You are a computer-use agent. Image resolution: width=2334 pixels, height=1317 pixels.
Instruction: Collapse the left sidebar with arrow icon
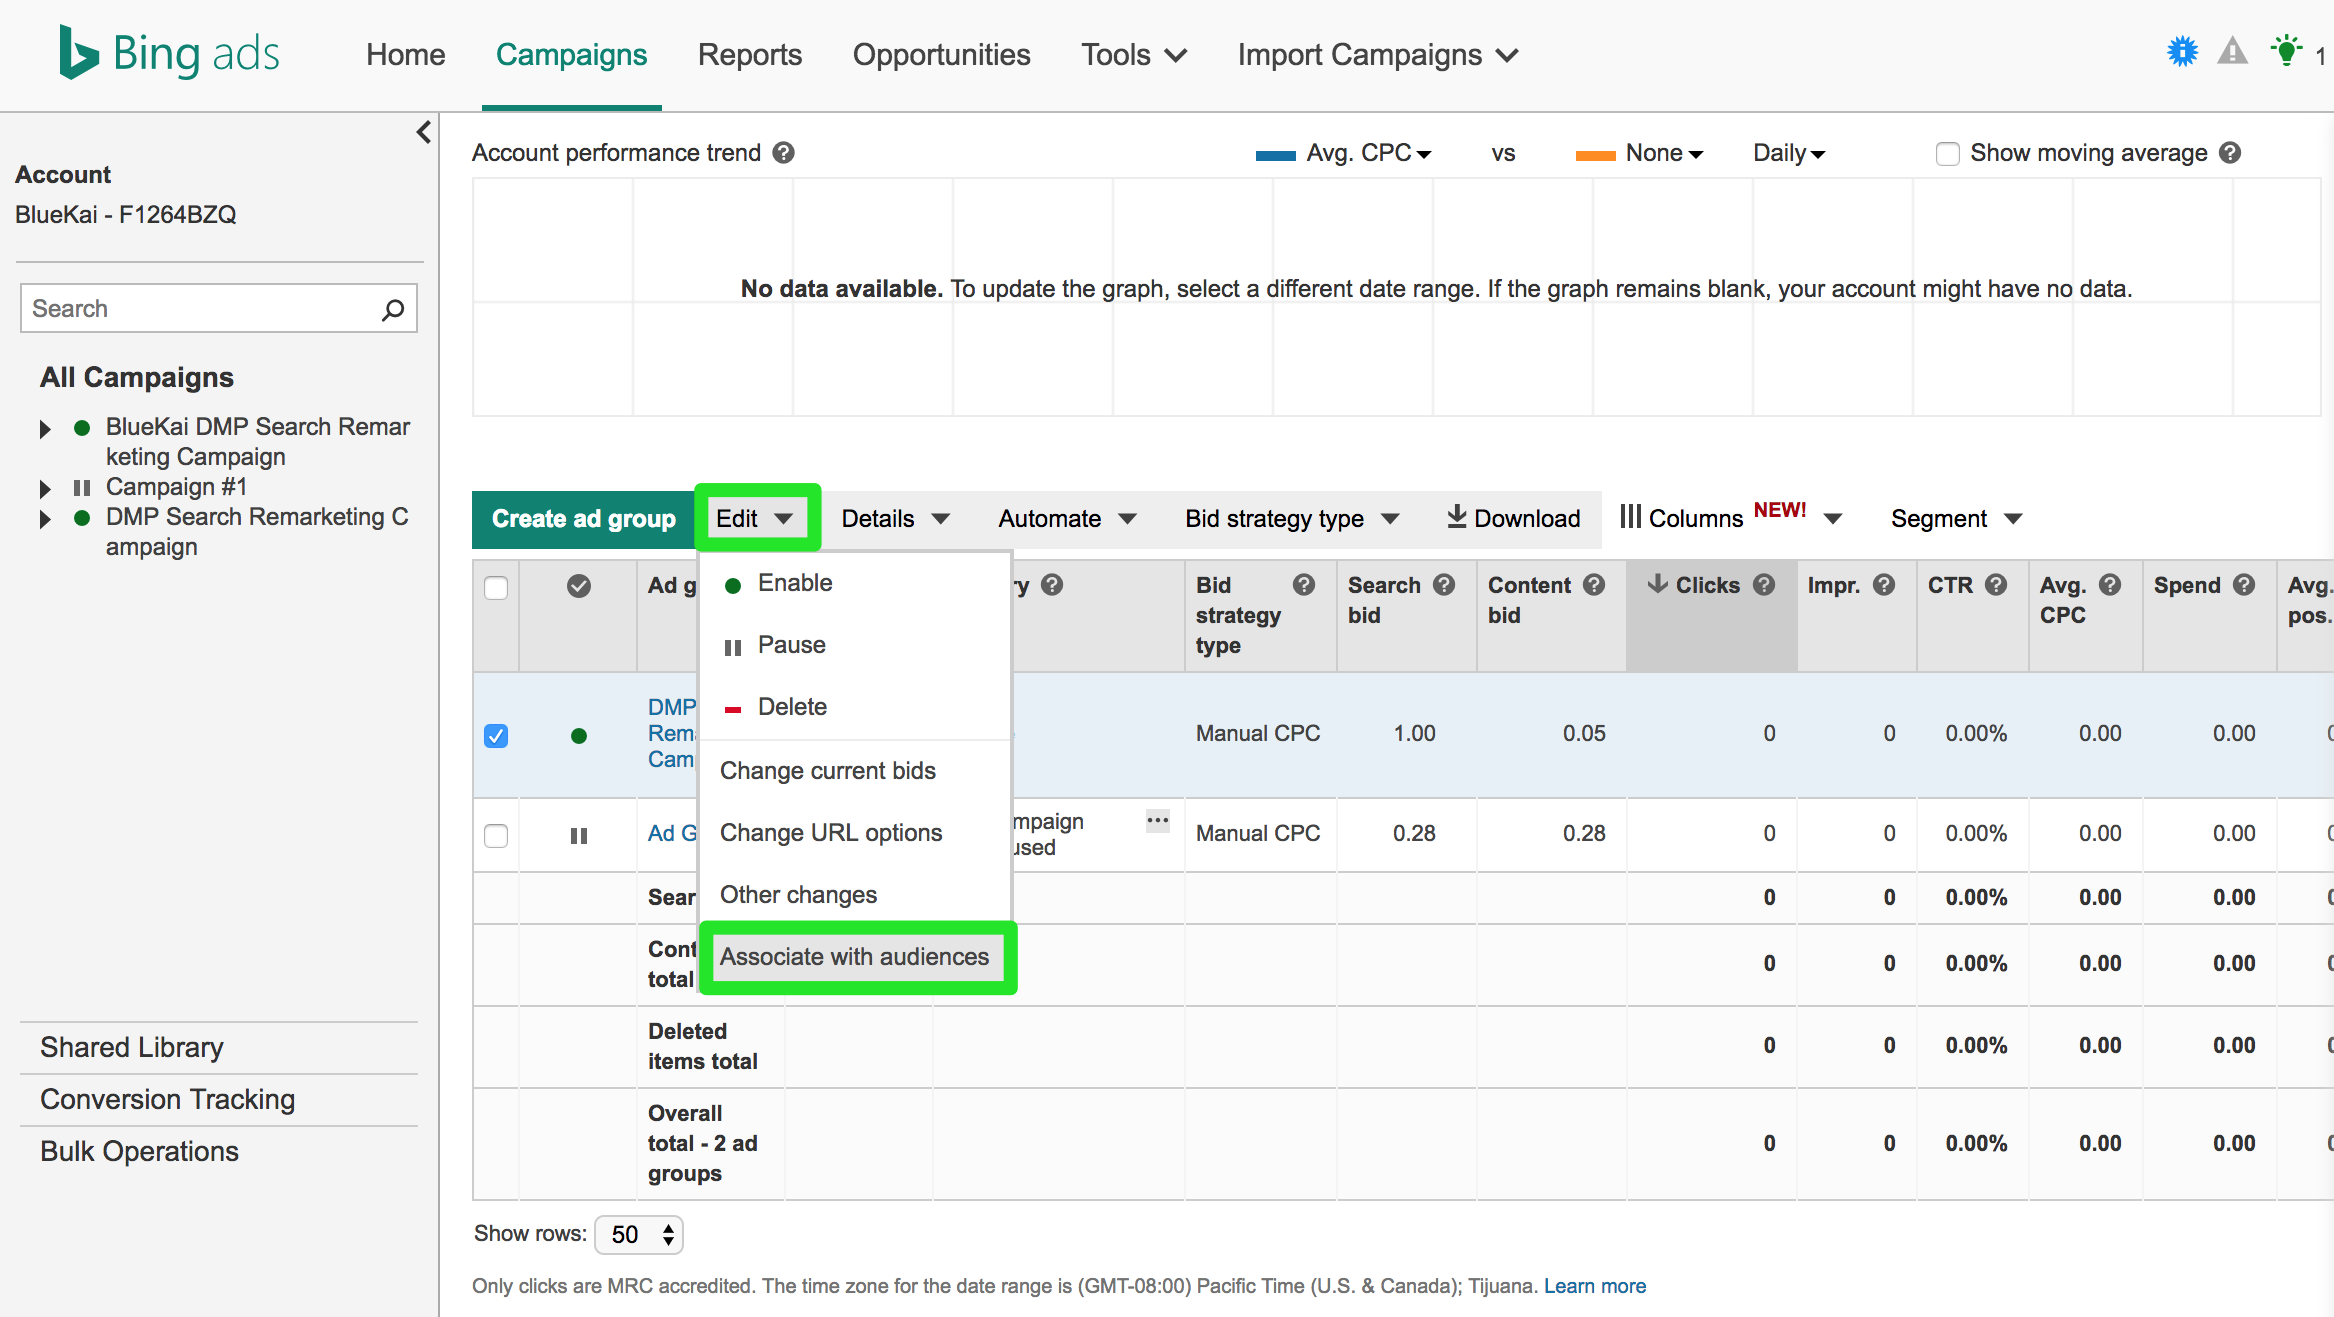(x=424, y=133)
